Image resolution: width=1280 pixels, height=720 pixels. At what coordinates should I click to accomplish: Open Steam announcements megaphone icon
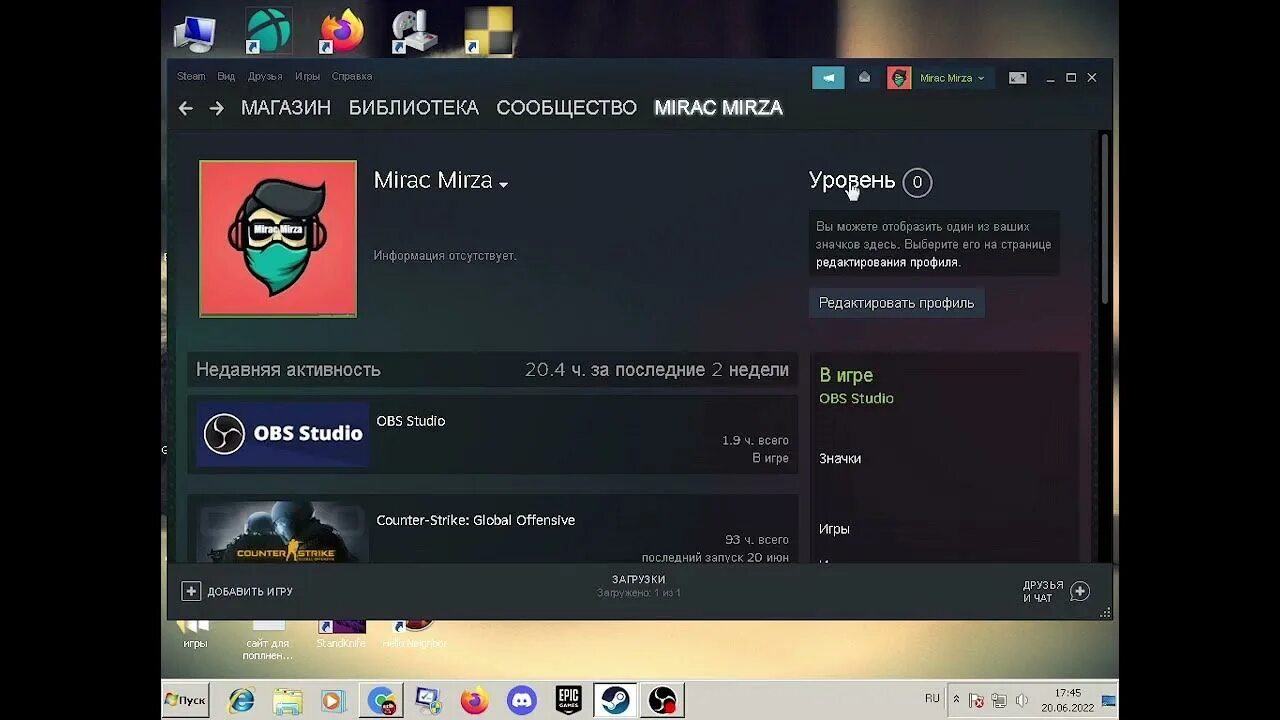point(828,78)
